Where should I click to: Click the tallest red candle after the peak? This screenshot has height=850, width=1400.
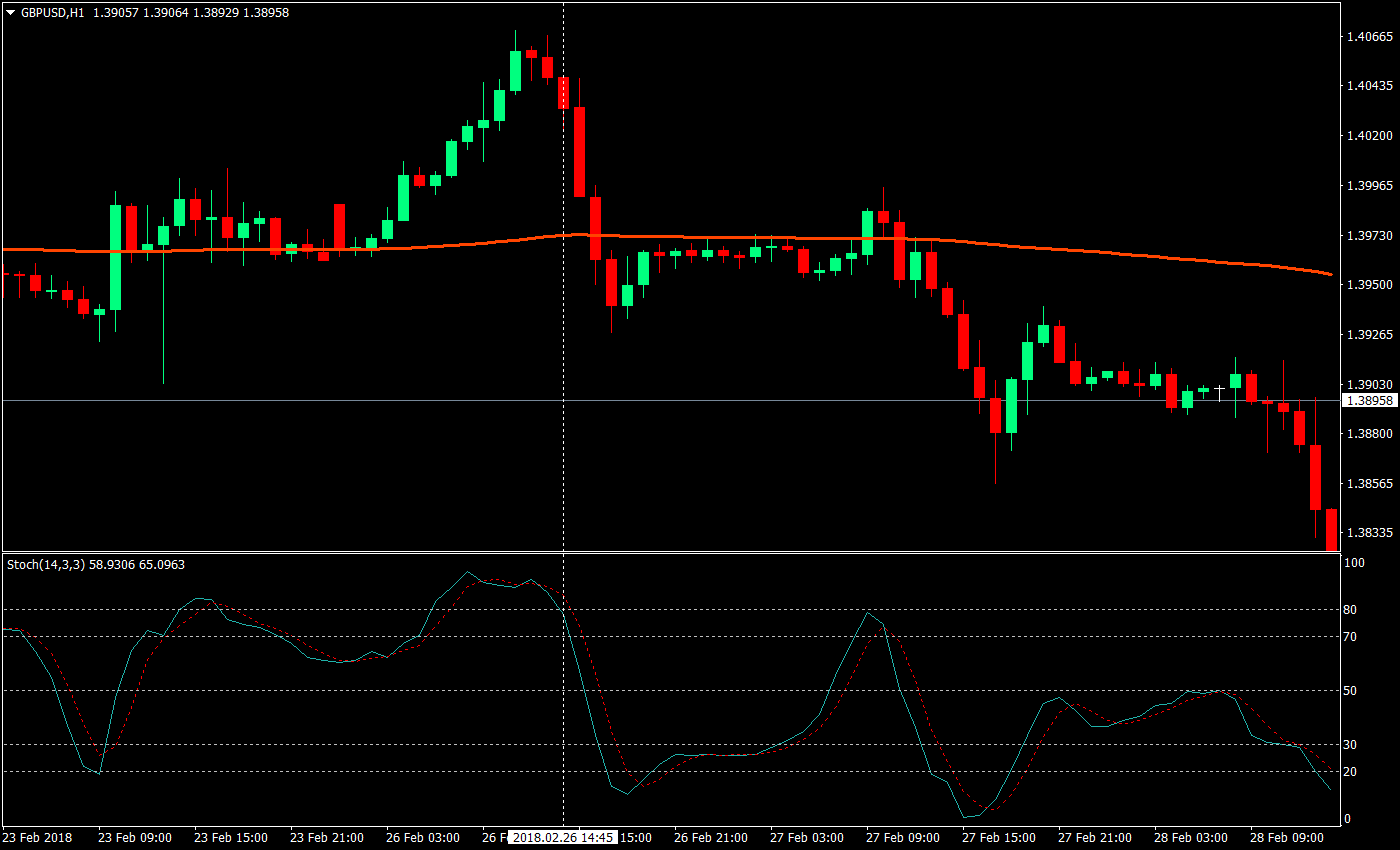point(581,150)
